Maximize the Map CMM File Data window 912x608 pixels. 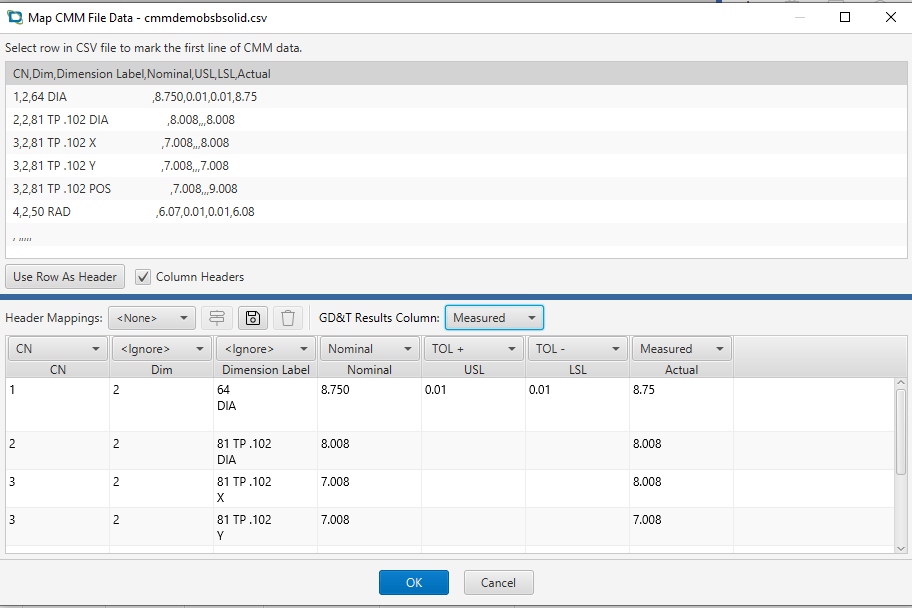tap(845, 17)
